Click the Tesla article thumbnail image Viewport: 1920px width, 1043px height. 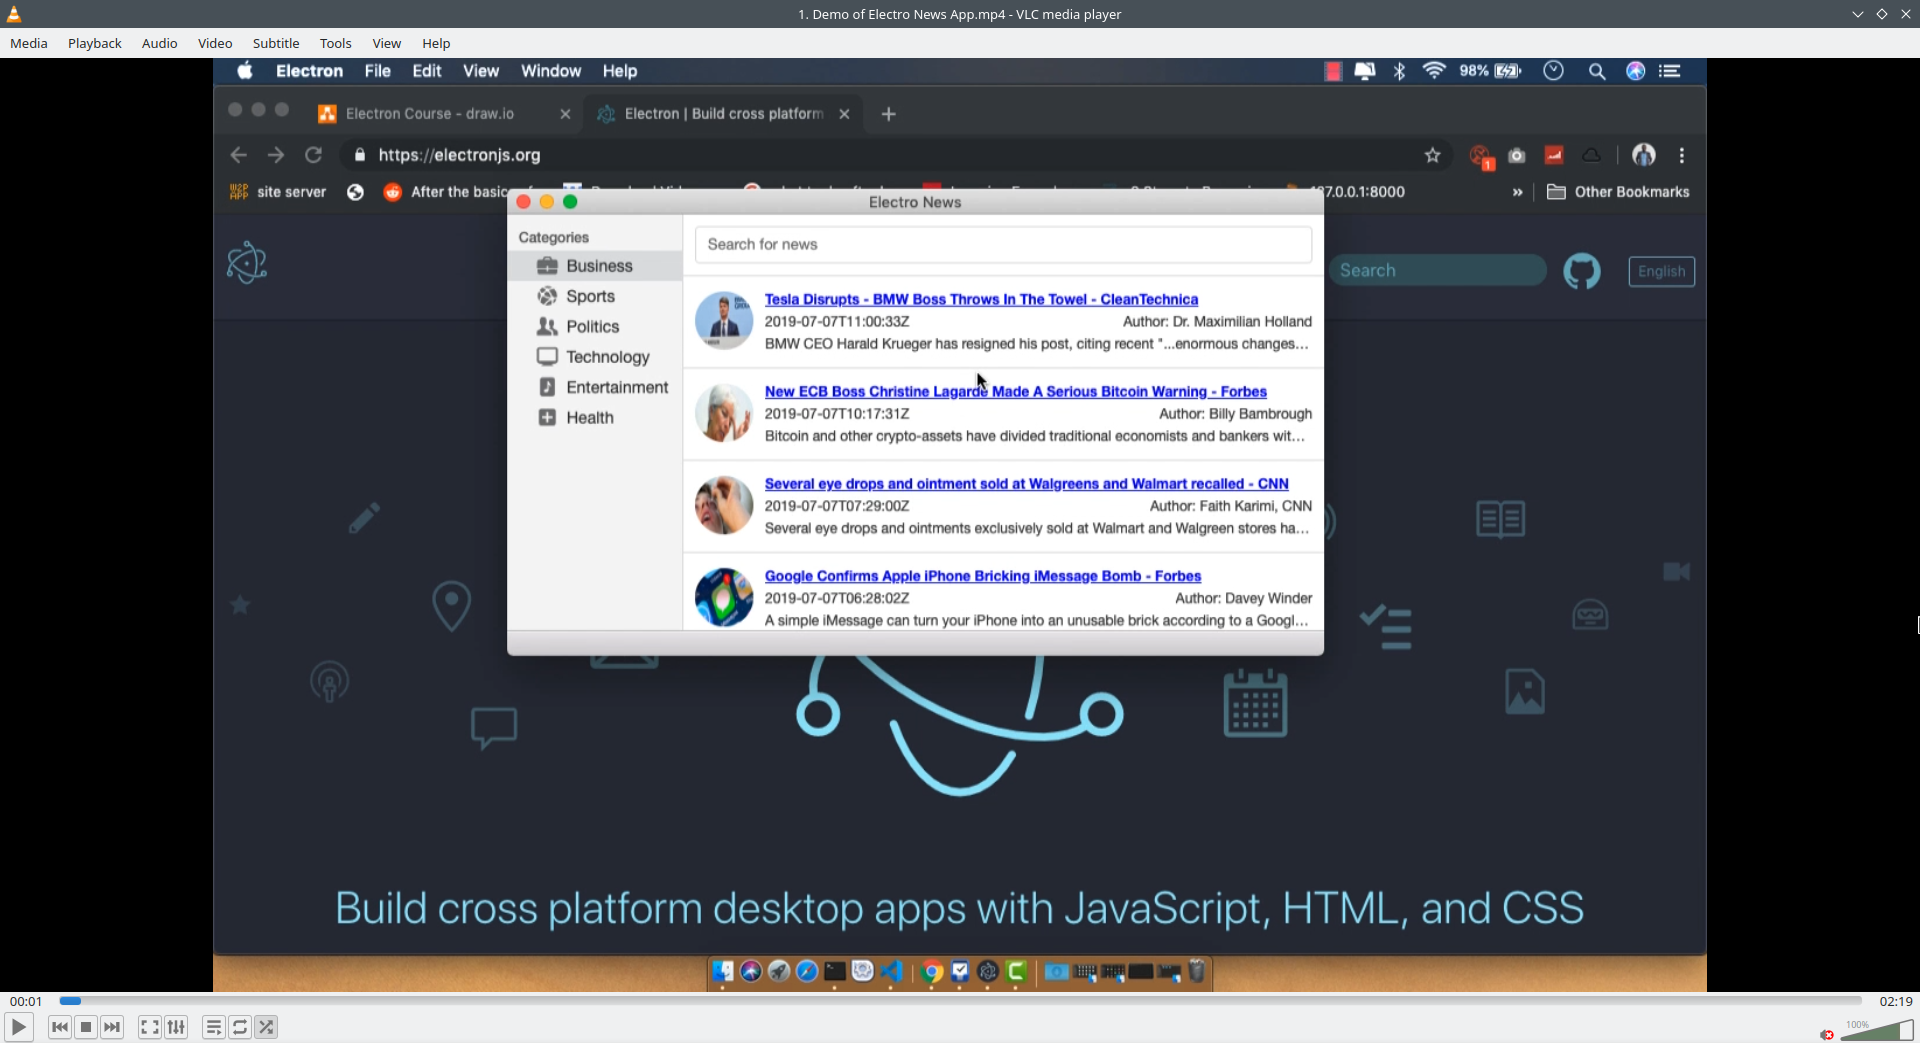724,321
